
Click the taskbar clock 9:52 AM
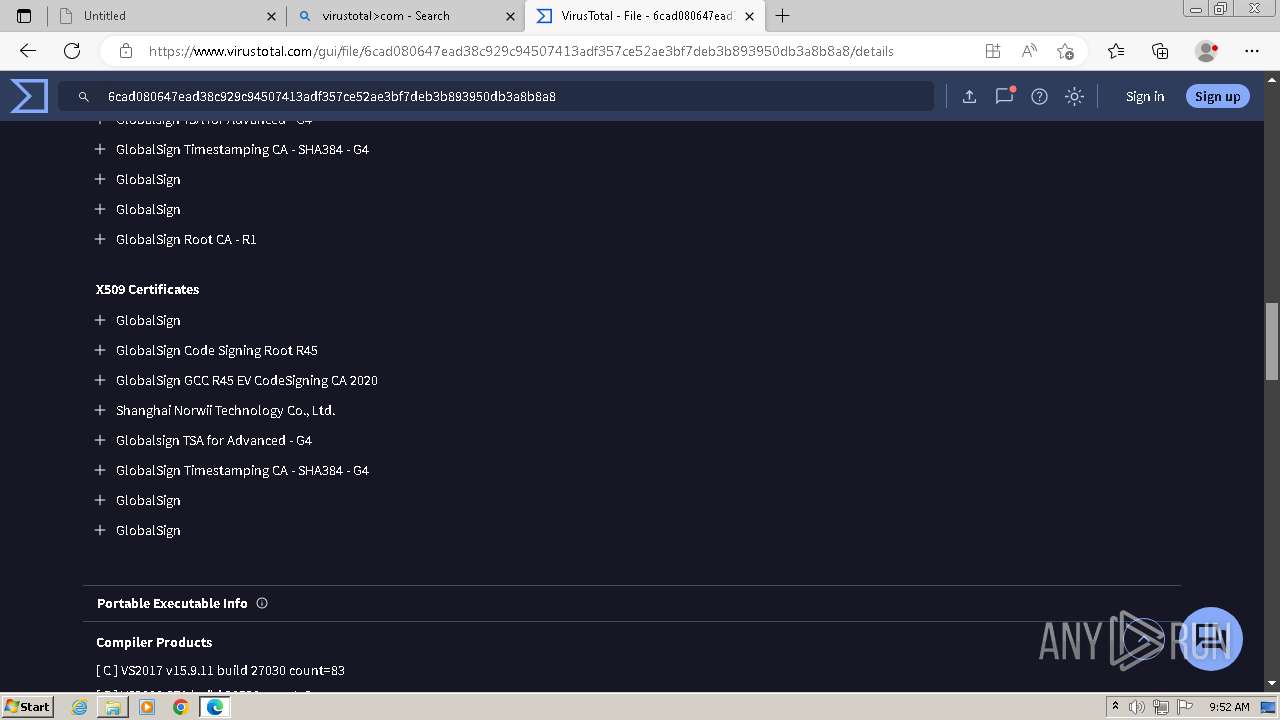point(1229,707)
